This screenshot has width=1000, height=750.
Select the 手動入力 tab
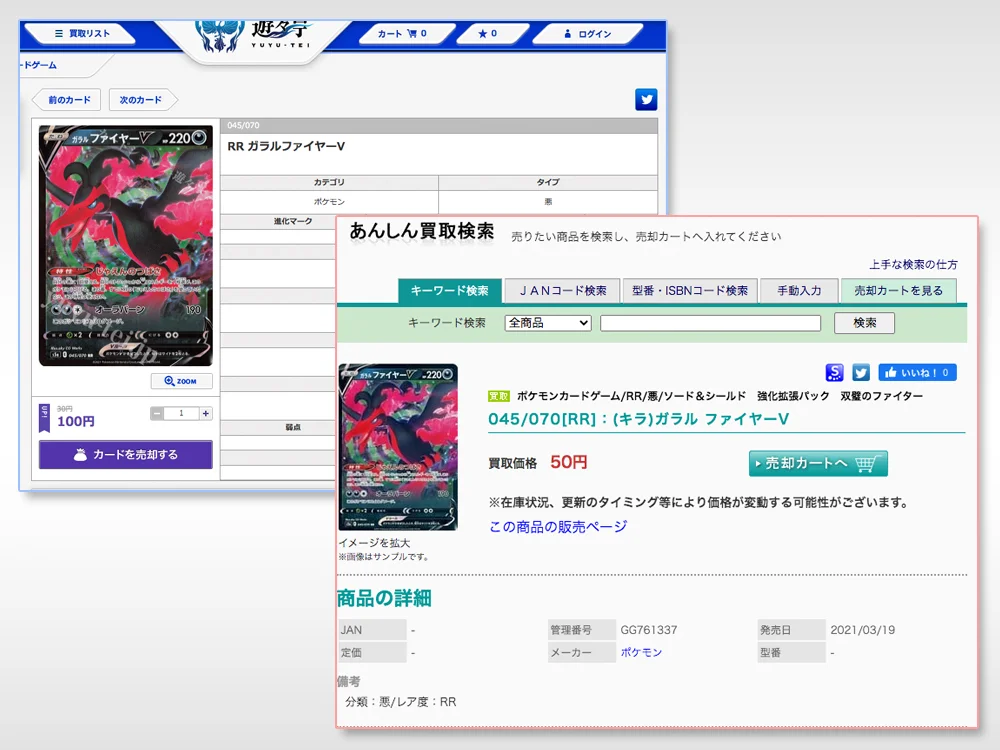point(799,291)
